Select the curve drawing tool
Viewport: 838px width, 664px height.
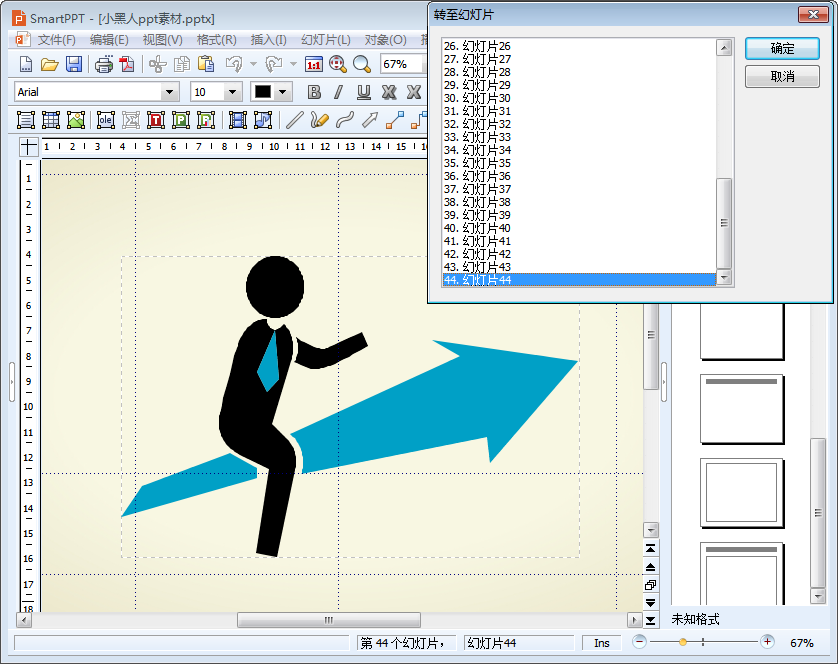tap(345, 120)
